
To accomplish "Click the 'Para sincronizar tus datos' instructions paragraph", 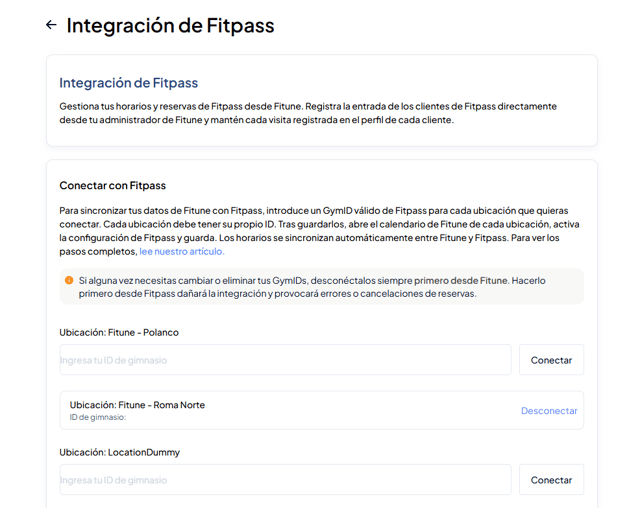I will click(320, 231).
